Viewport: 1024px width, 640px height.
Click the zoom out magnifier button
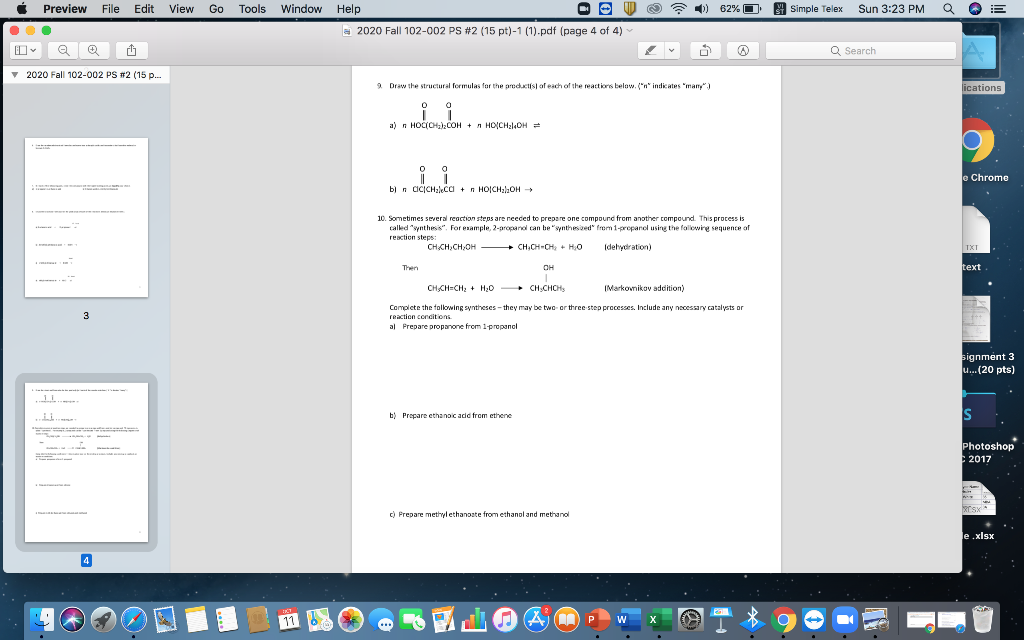(64, 50)
